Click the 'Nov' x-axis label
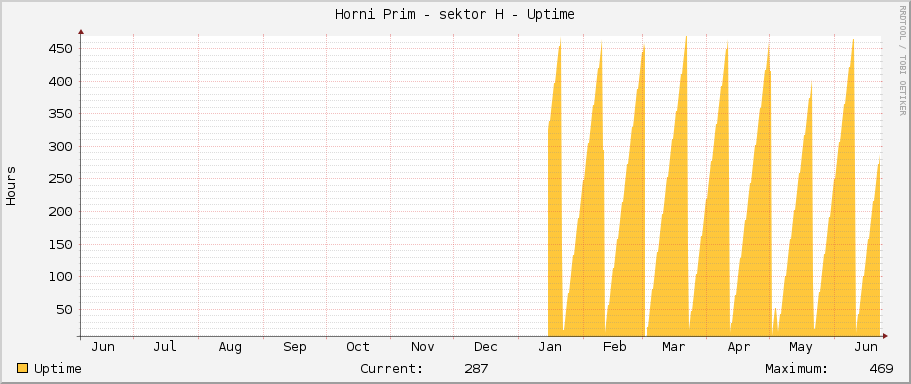The height and width of the screenshot is (384, 911). coord(422,347)
